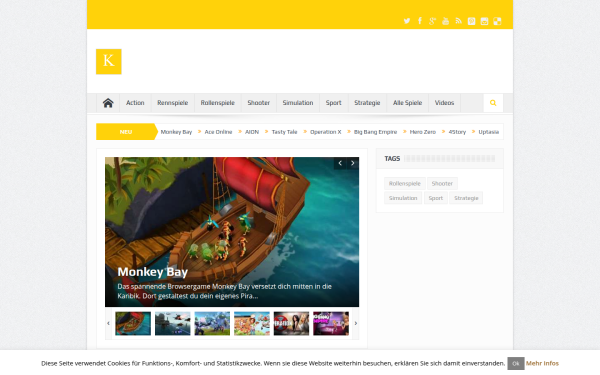Open Mehr Infos cookie link
Viewport: 600px width, 375px height.
(x=542, y=363)
